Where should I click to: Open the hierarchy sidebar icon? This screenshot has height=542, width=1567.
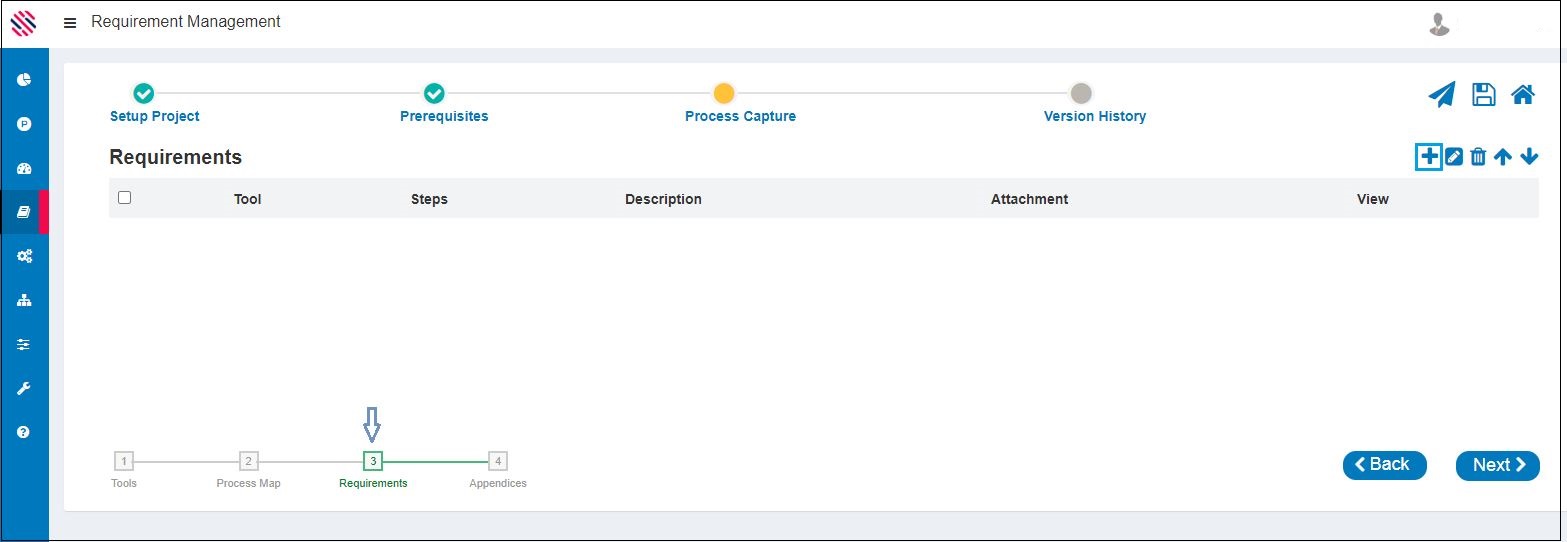pos(24,300)
